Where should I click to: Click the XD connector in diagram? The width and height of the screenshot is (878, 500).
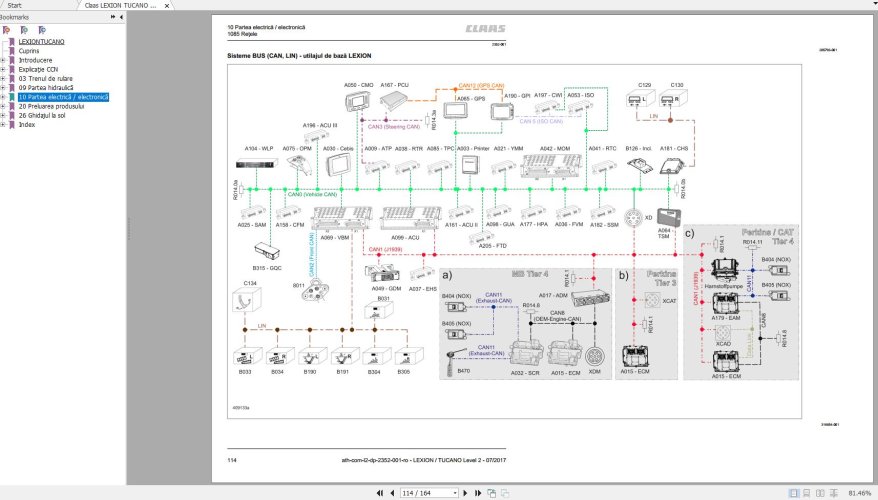(x=633, y=218)
